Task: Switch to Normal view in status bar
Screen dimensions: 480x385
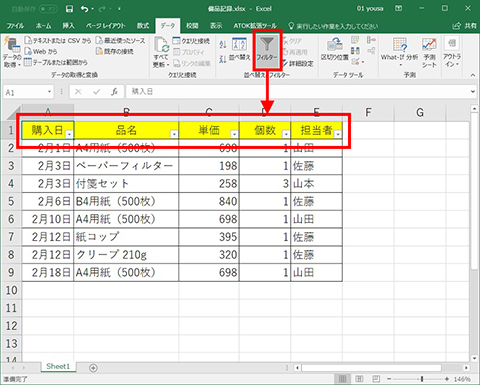Action: pos(342,379)
